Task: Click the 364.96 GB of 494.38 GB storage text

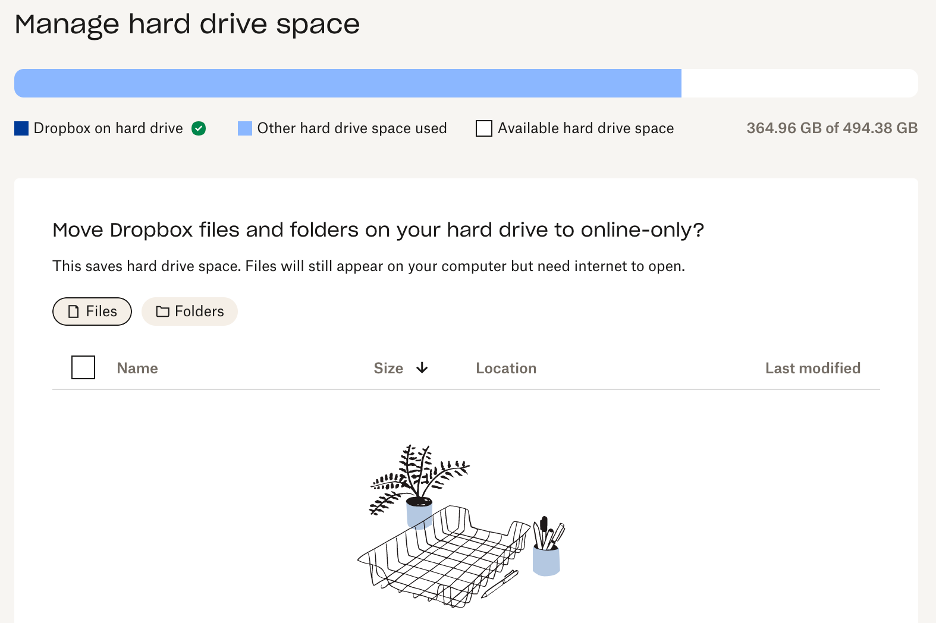Action: tap(831, 128)
